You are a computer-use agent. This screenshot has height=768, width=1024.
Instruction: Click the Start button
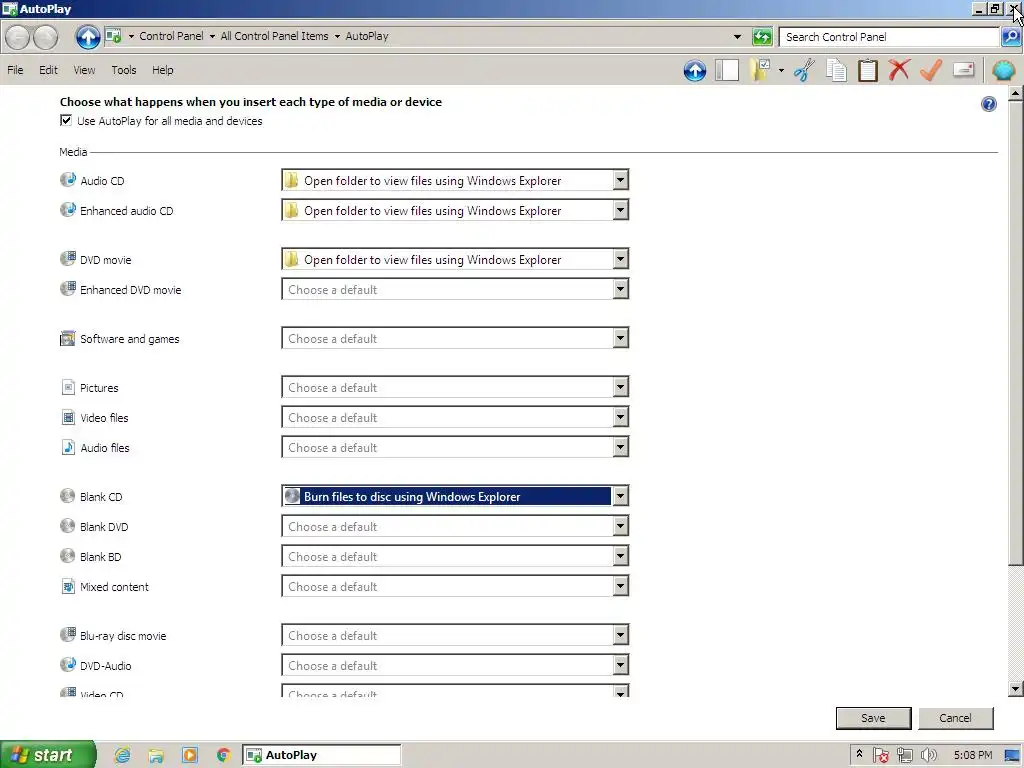48,754
